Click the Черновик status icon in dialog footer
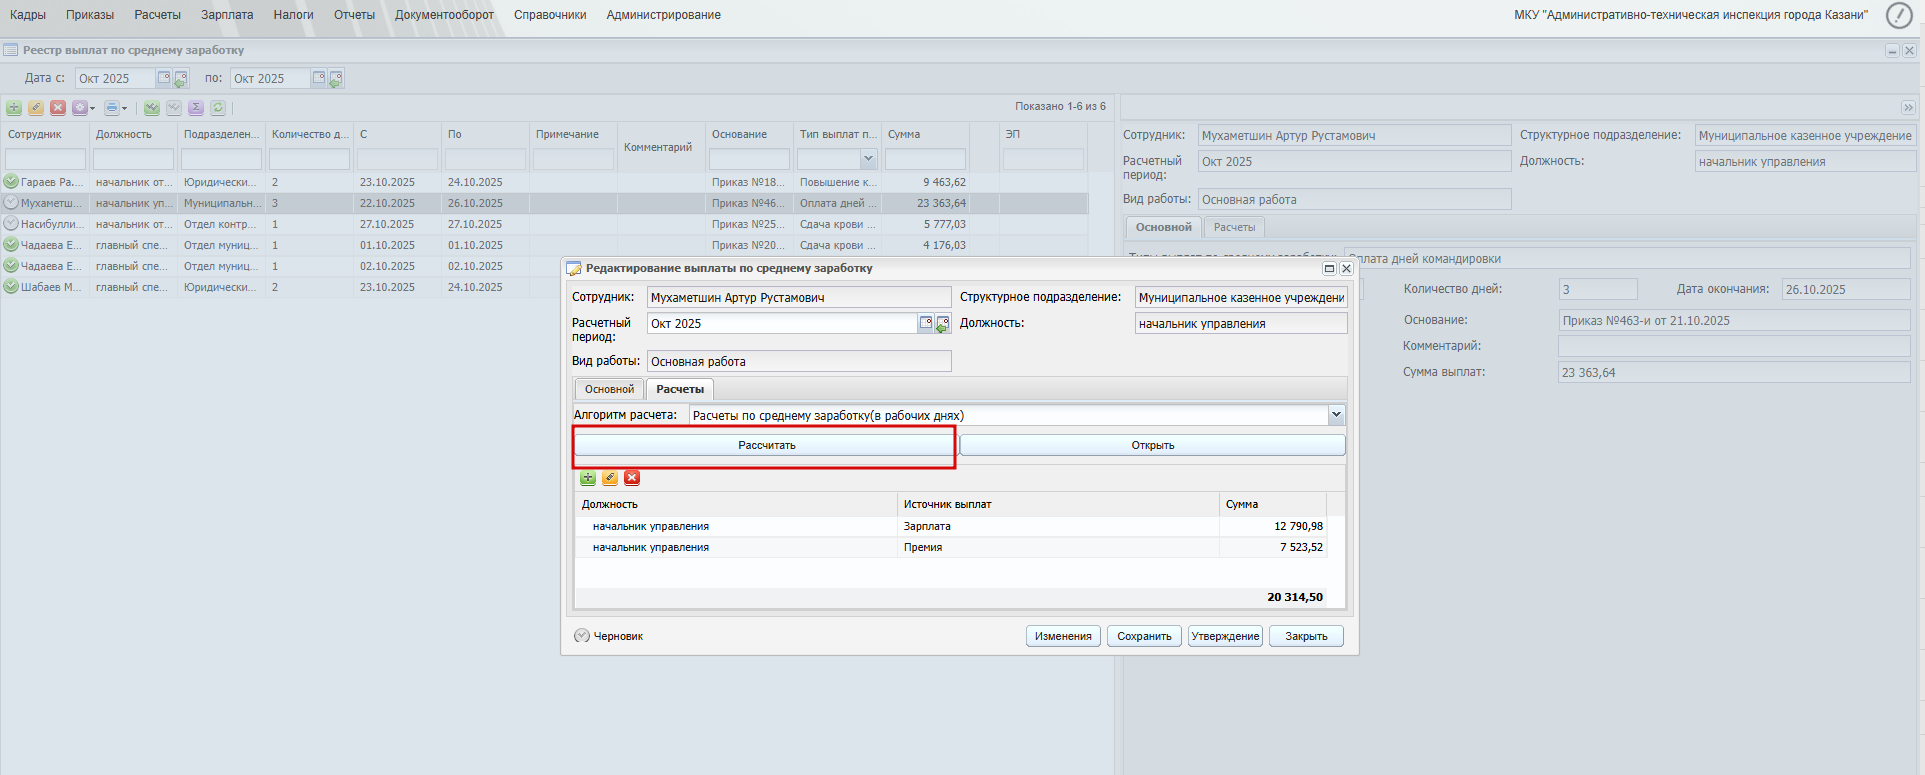 [x=582, y=636]
